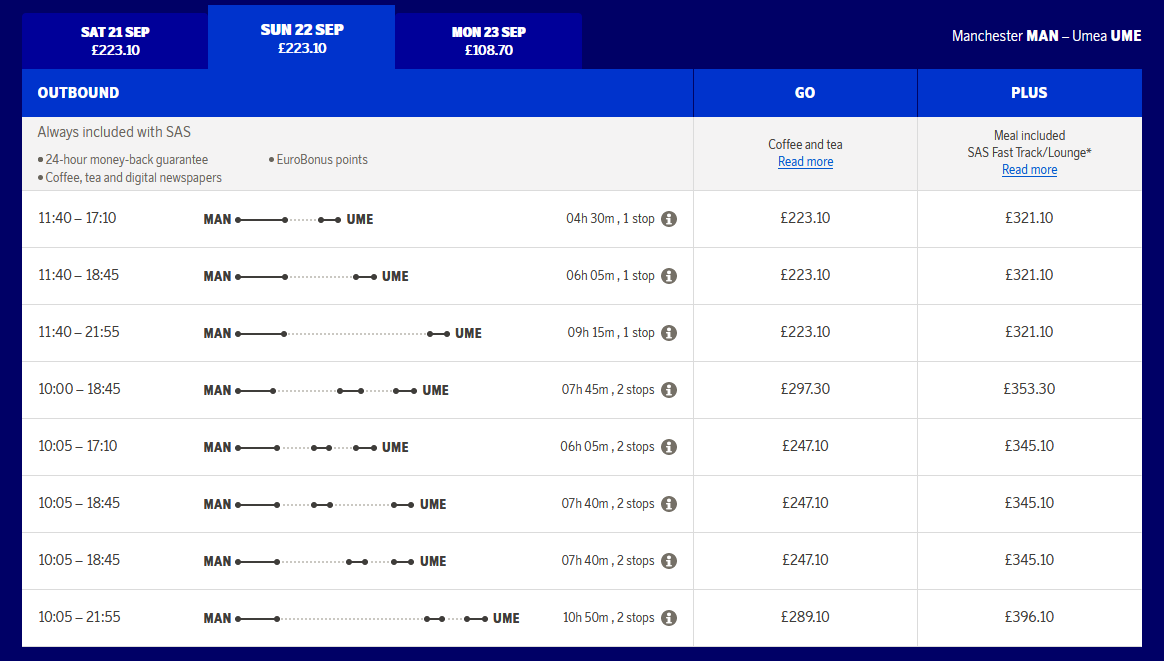Show details icon for 09h 15m flight

(x=669, y=333)
